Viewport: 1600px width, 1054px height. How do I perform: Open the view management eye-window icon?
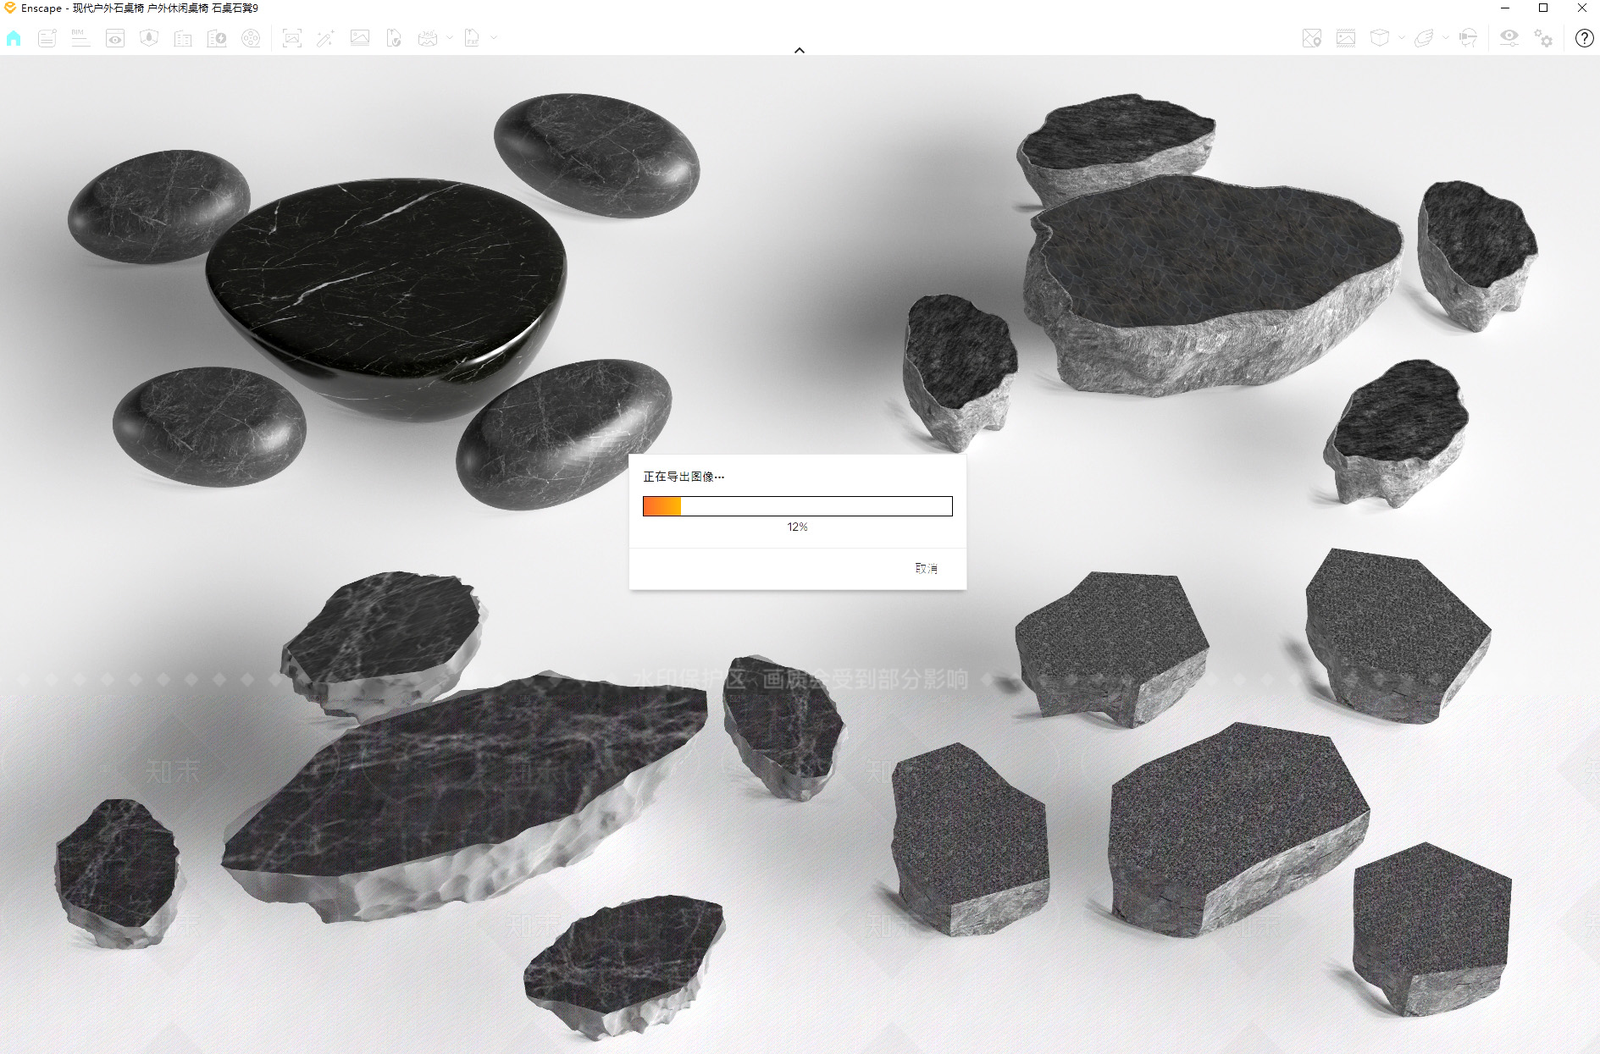pyautogui.click(x=115, y=38)
